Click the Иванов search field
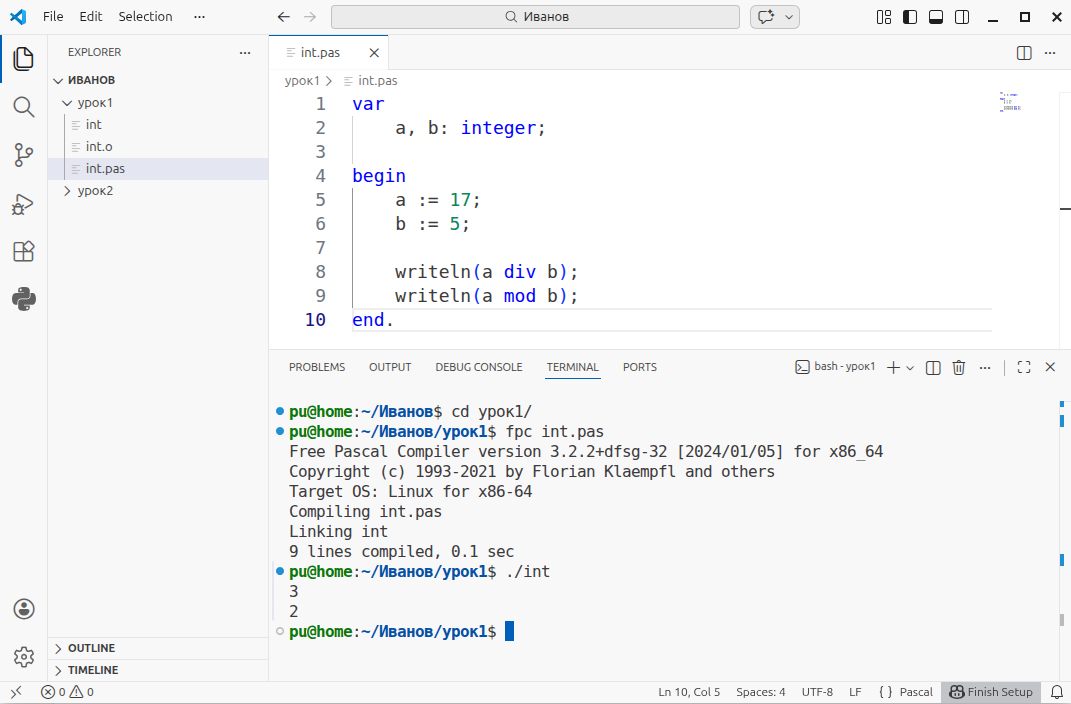The image size is (1071, 704). (x=537, y=17)
